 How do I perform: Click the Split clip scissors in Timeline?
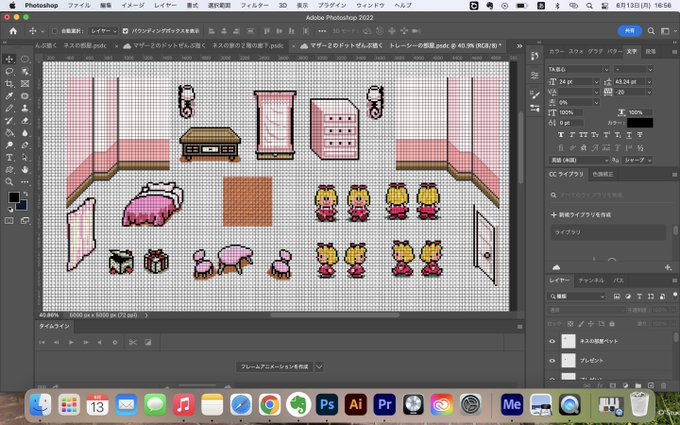point(133,342)
